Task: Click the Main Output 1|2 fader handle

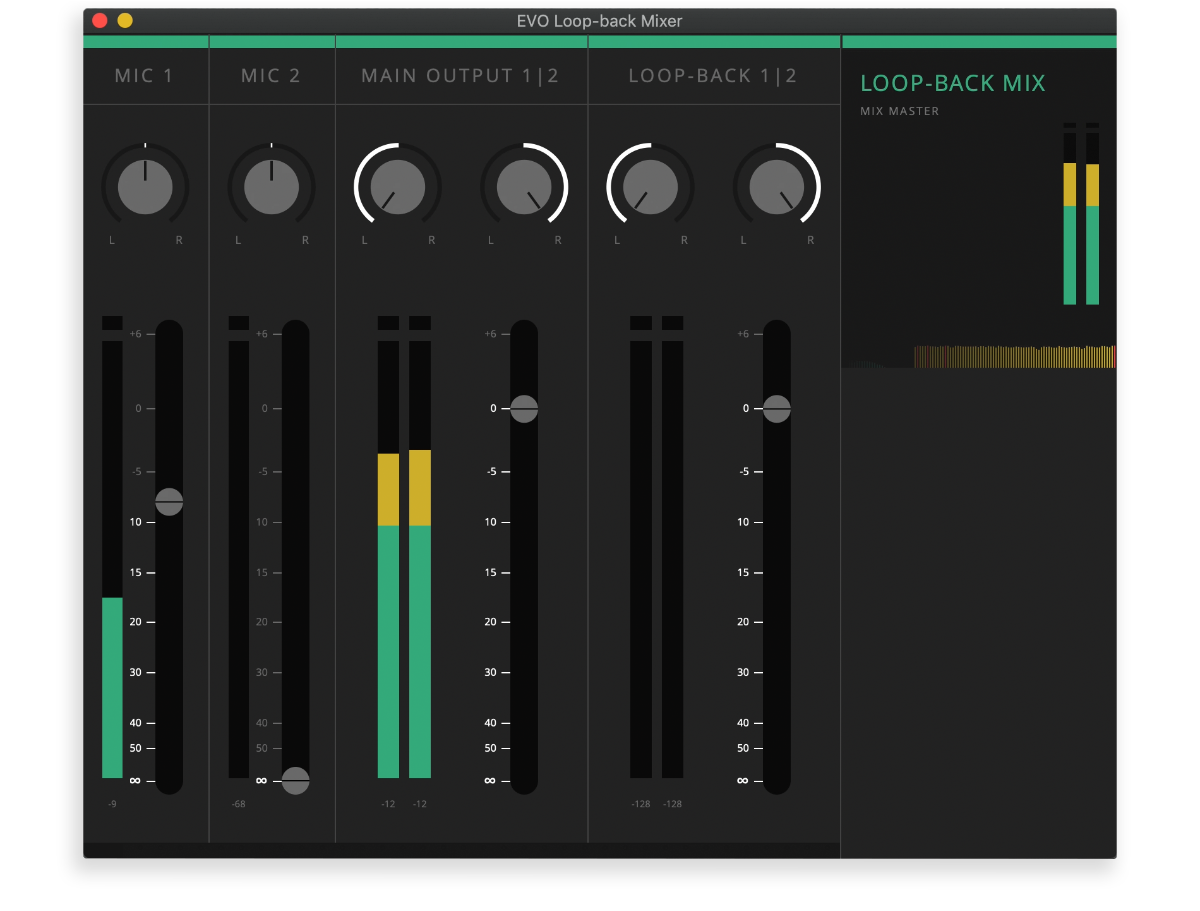Action: (x=524, y=409)
